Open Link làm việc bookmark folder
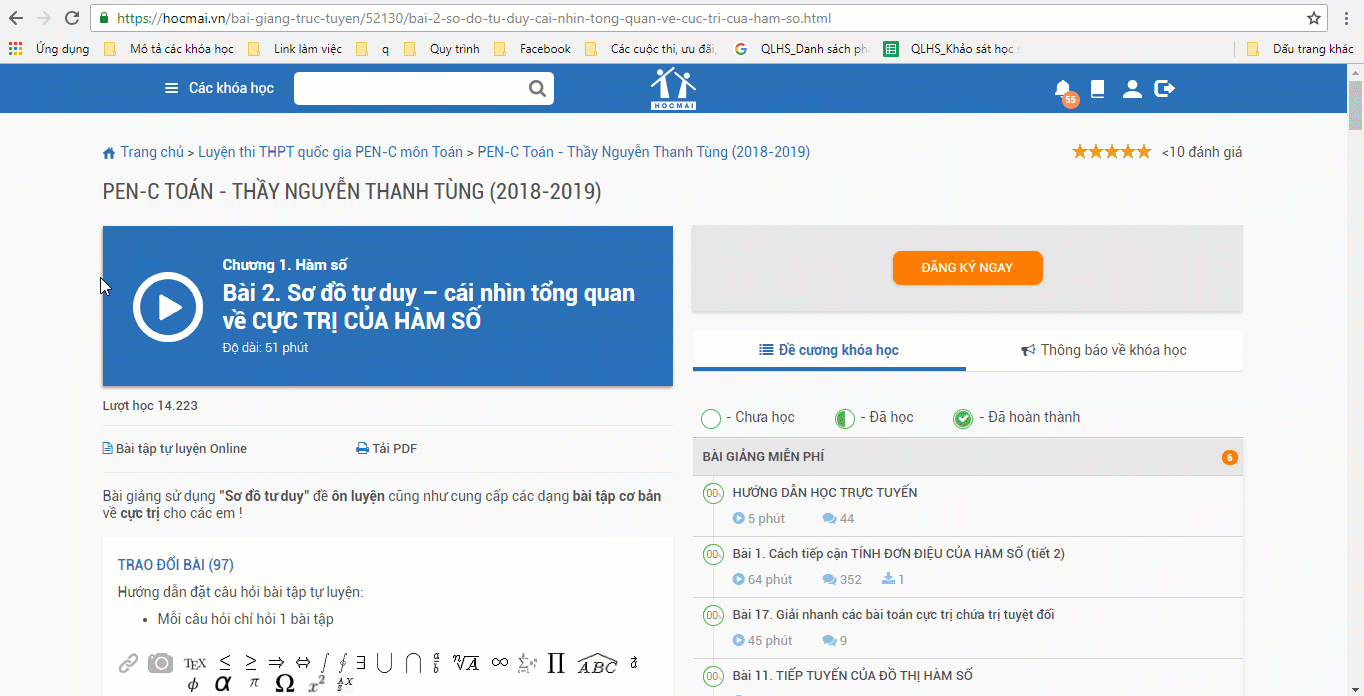 coord(295,48)
